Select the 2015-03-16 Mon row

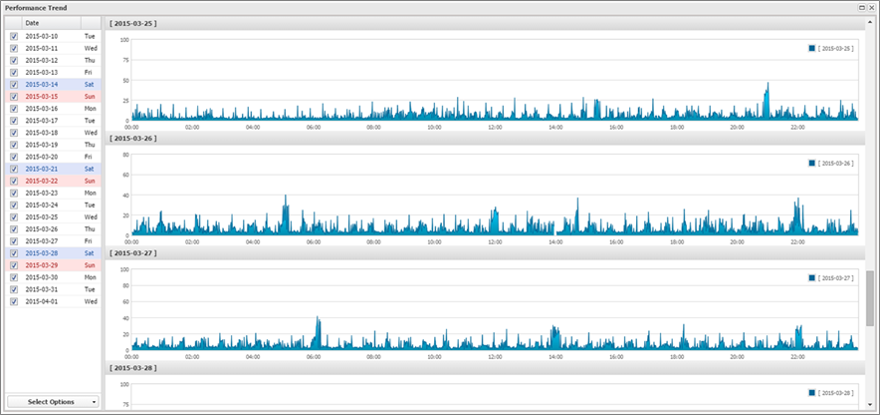[53, 108]
